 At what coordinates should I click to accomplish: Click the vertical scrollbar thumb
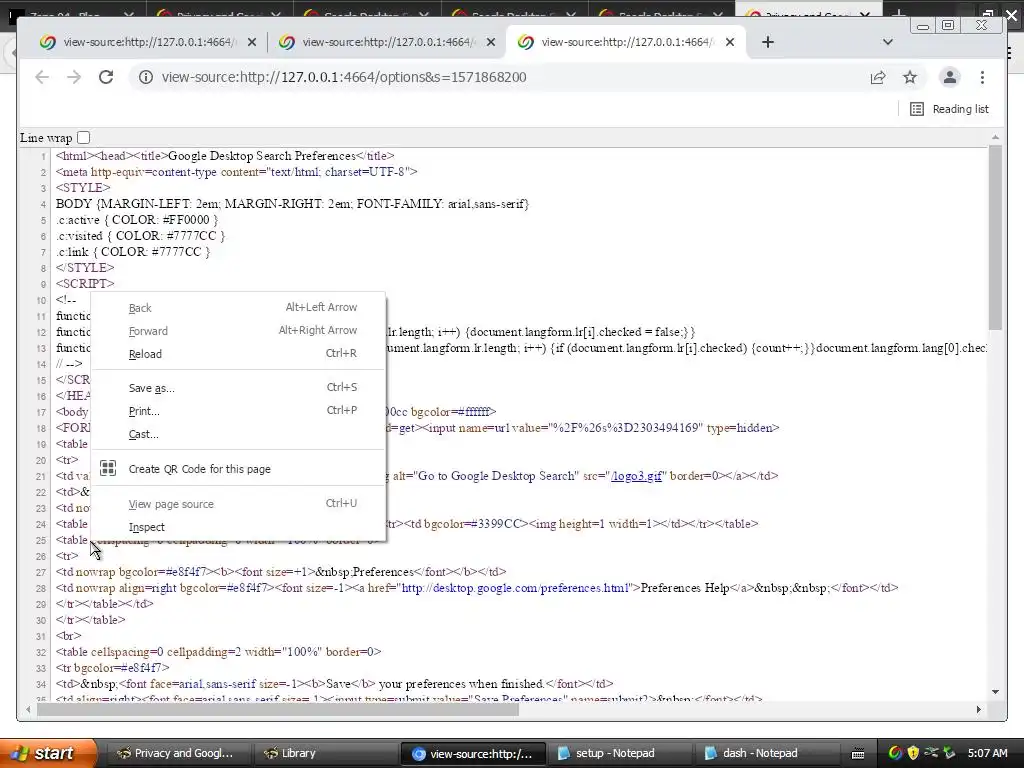tap(995, 237)
